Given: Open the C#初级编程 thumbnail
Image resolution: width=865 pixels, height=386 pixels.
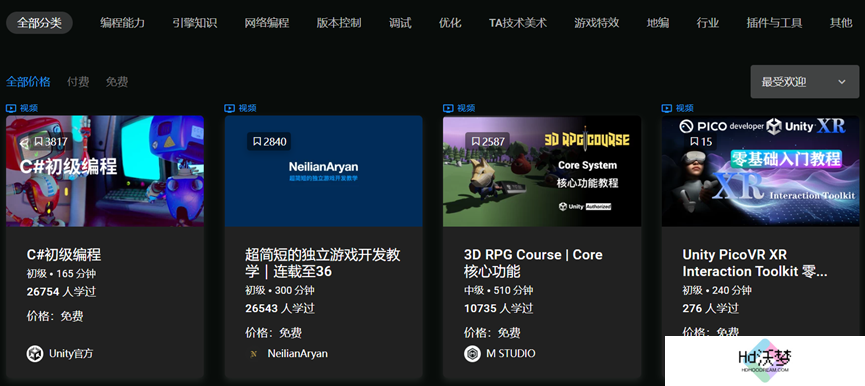Looking at the screenshot, I should 105,171.
